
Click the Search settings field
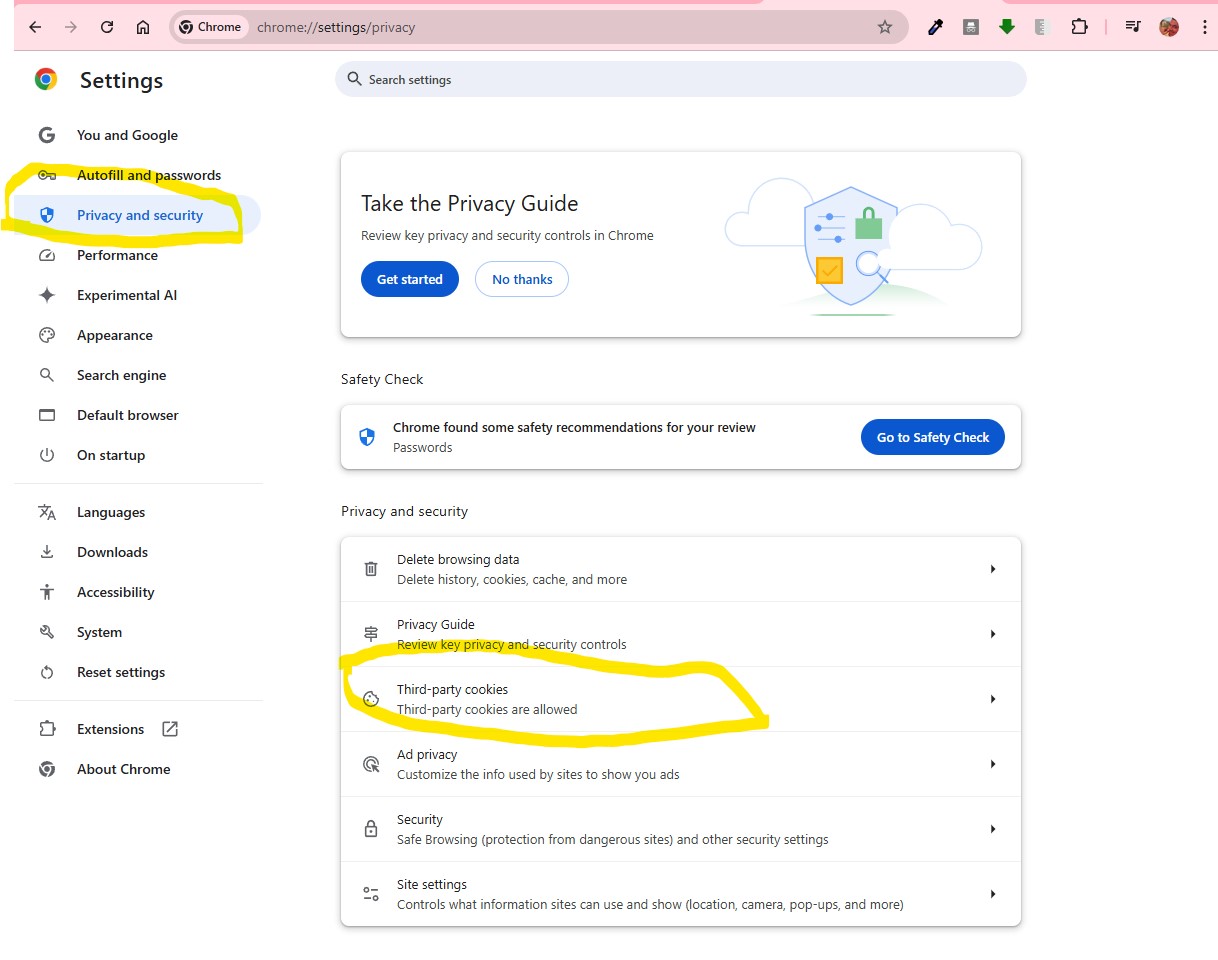coord(681,79)
